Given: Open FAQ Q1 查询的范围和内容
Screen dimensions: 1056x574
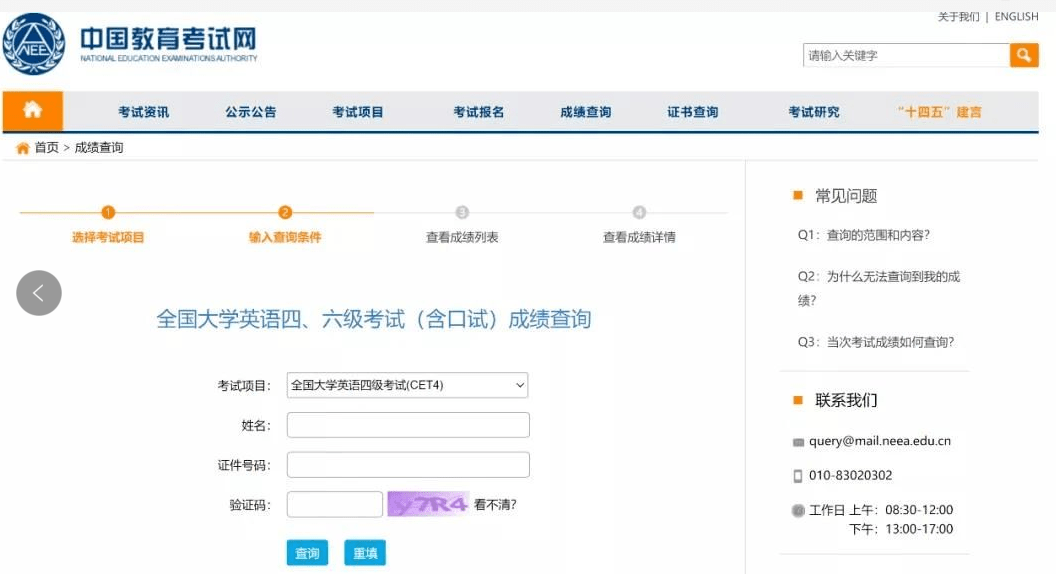Looking at the screenshot, I should click(x=863, y=235).
